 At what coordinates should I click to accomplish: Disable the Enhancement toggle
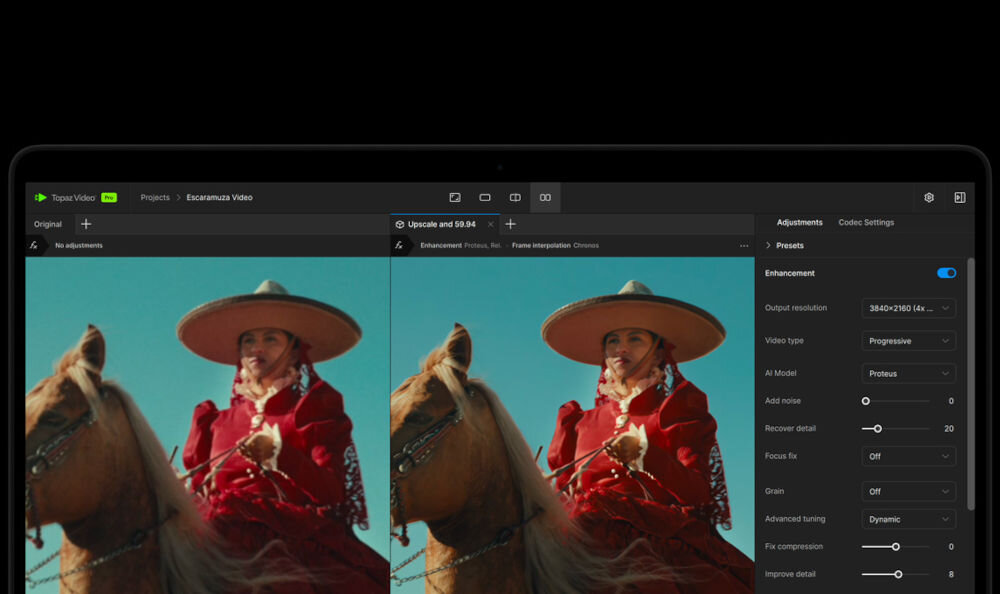point(946,273)
